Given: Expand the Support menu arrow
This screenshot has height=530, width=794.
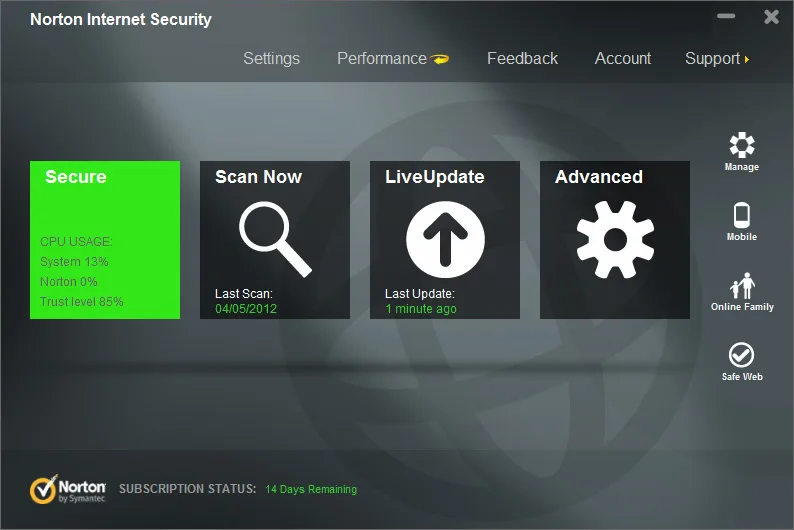Looking at the screenshot, I should [747, 59].
